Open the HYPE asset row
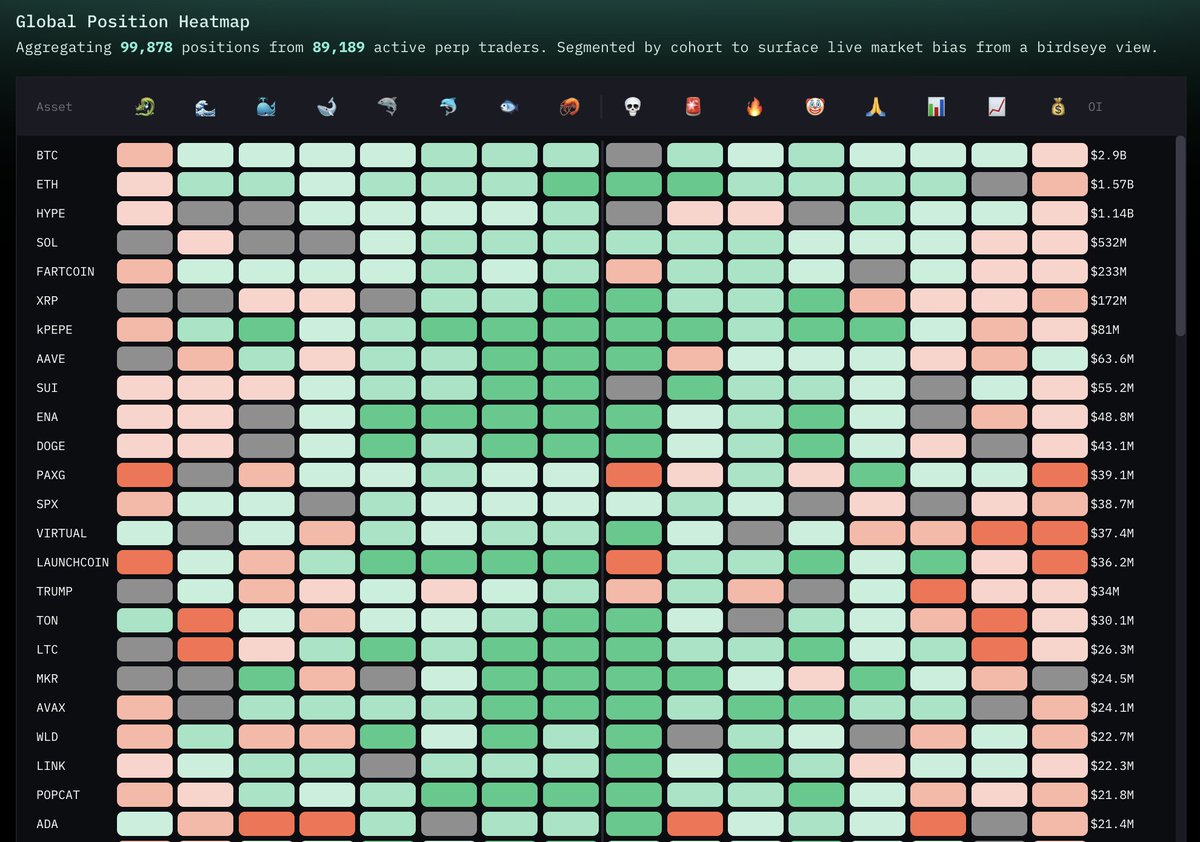The height and width of the screenshot is (842, 1200). (51, 214)
